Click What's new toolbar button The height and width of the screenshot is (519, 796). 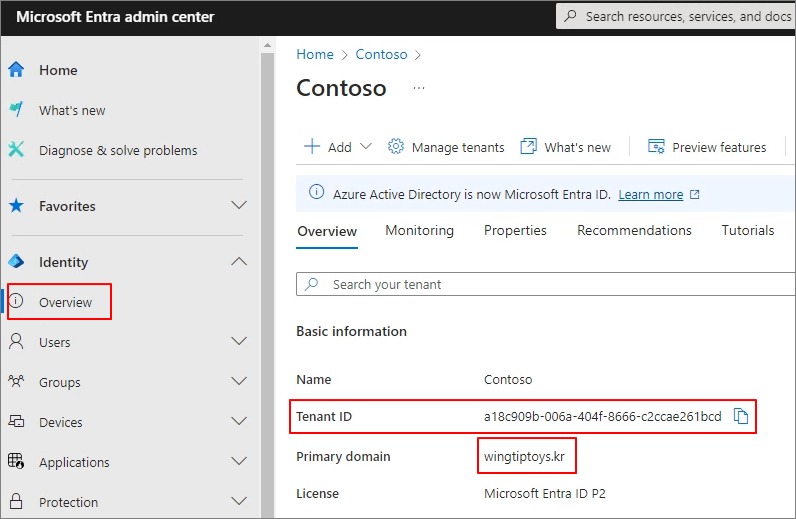click(566, 147)
